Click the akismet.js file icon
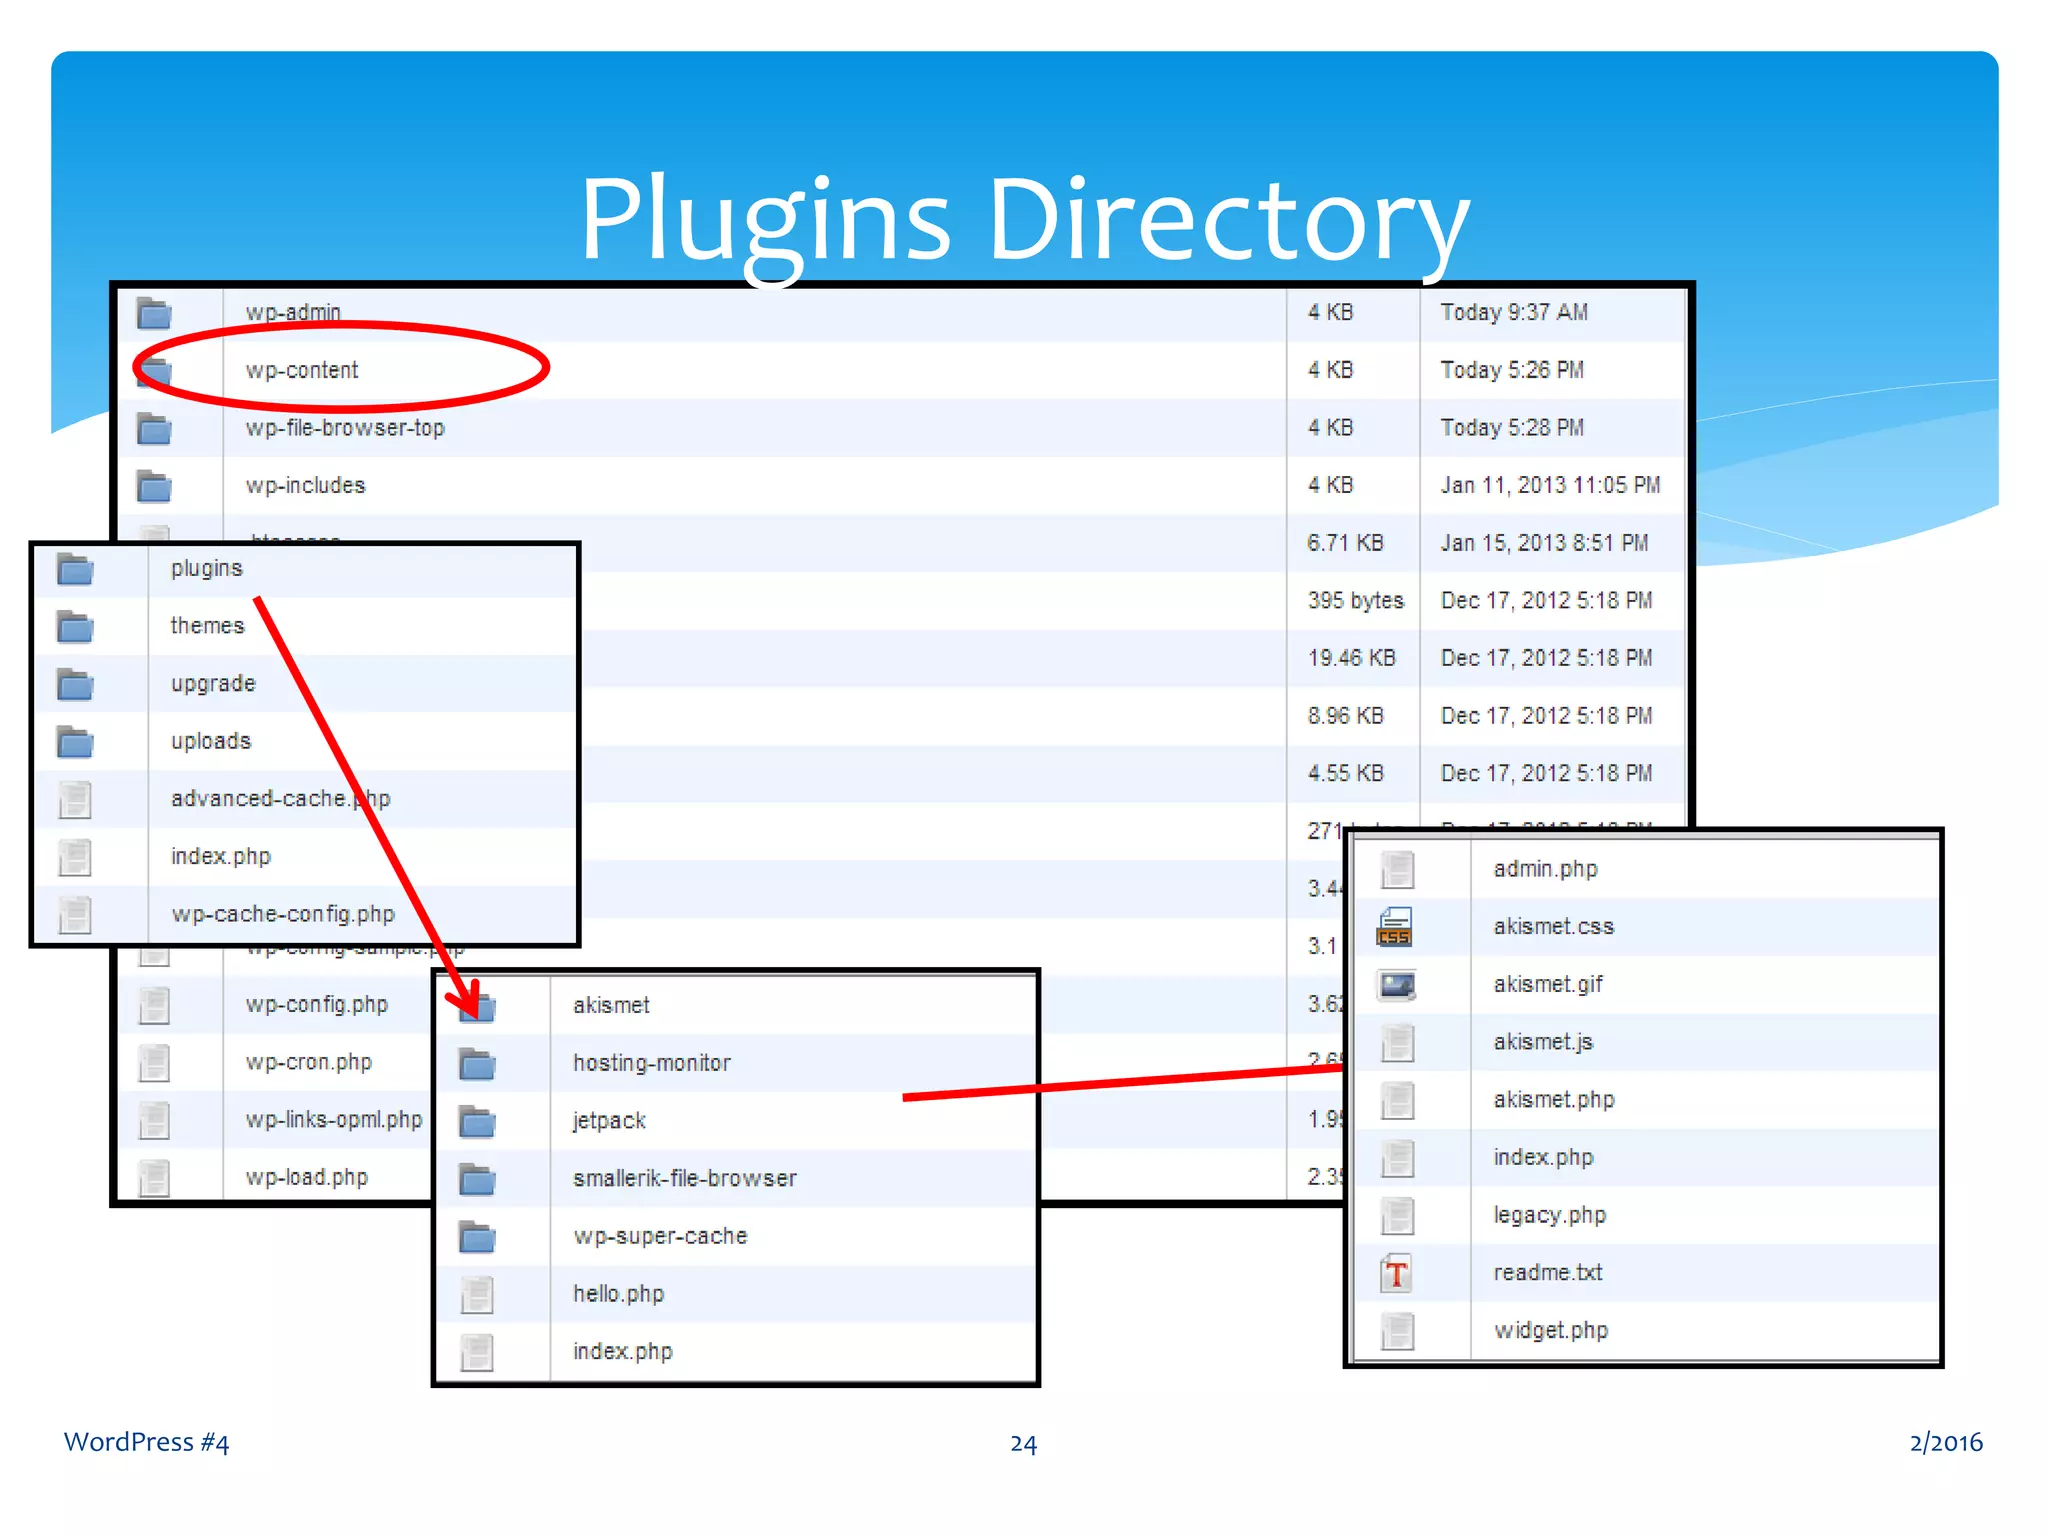 [x=1397, y=1042]
